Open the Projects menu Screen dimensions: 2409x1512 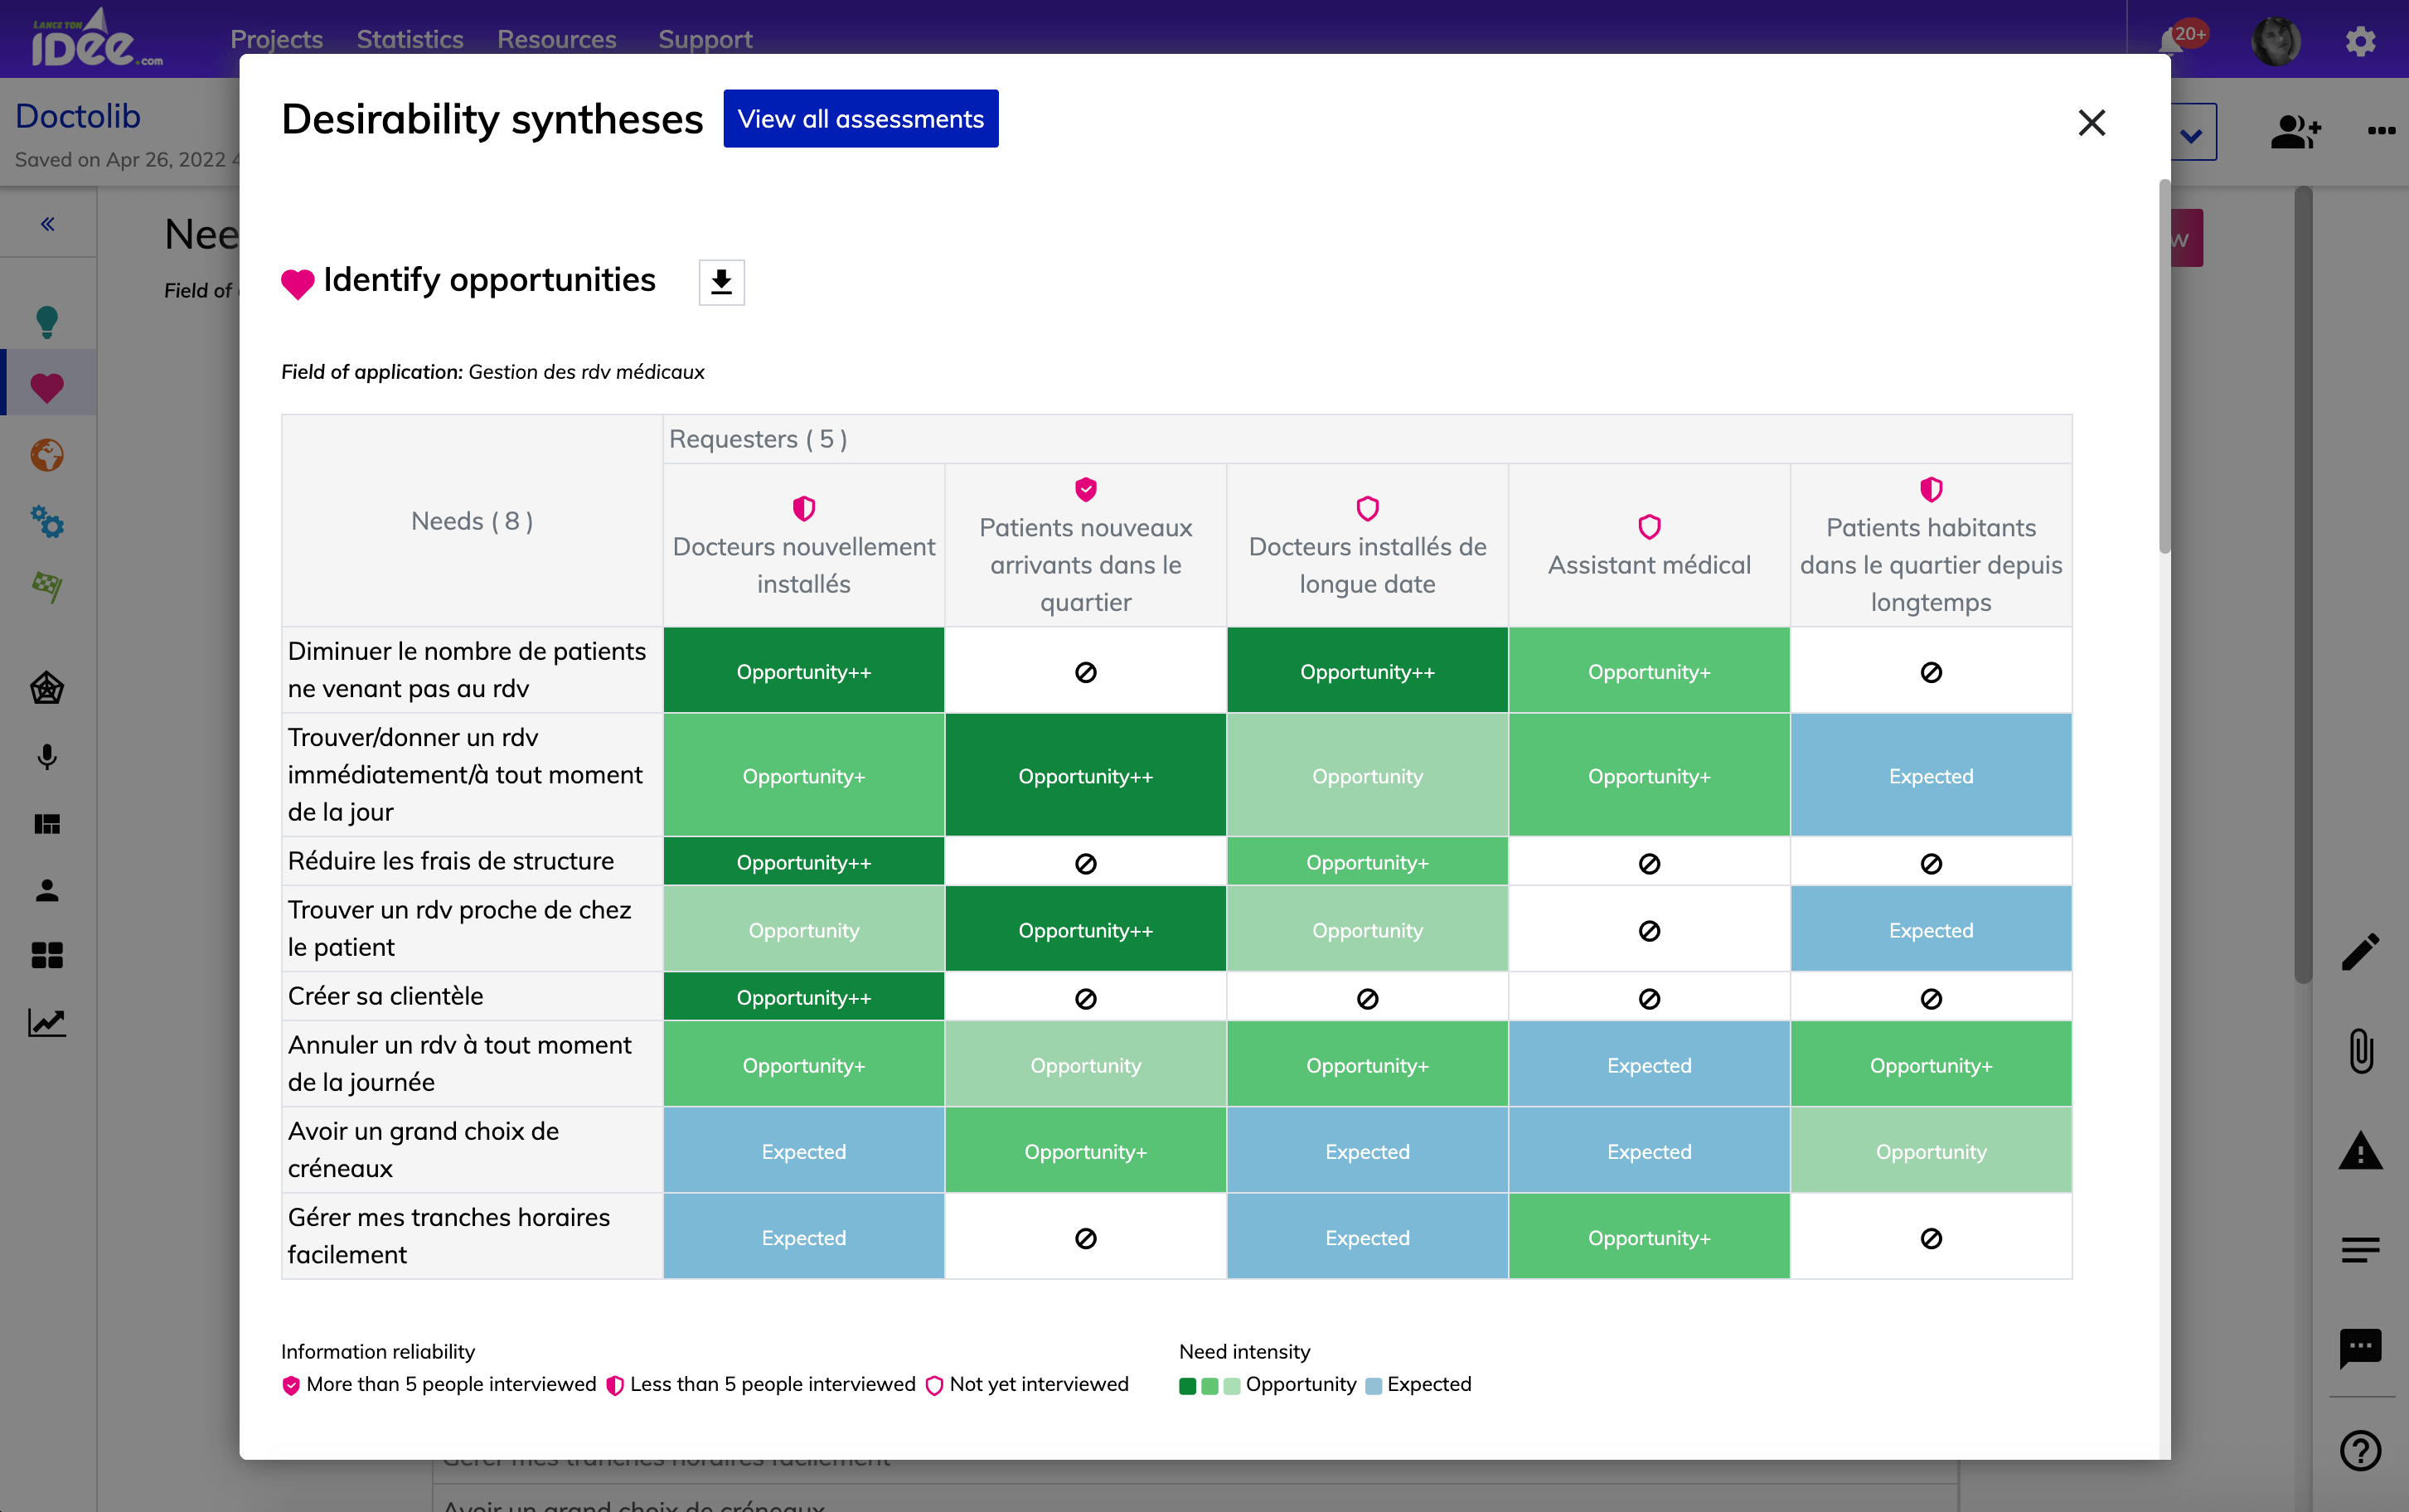pyautogui.click(x=276, y=39)
